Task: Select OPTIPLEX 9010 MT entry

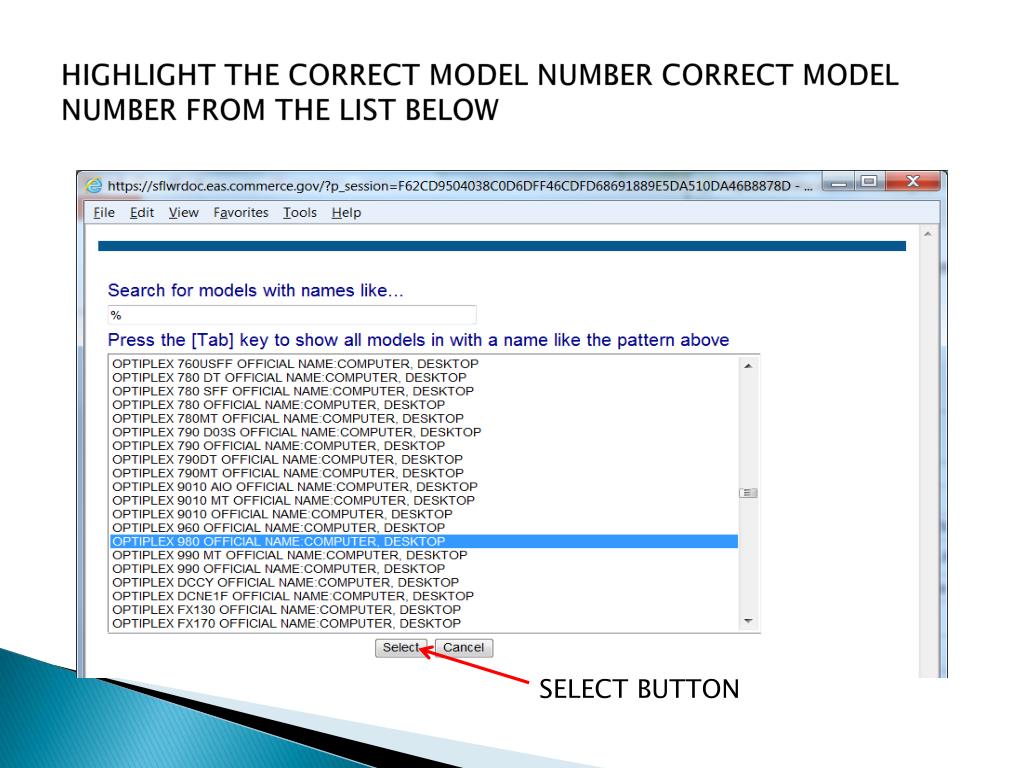Action: (x=424, y=500)
